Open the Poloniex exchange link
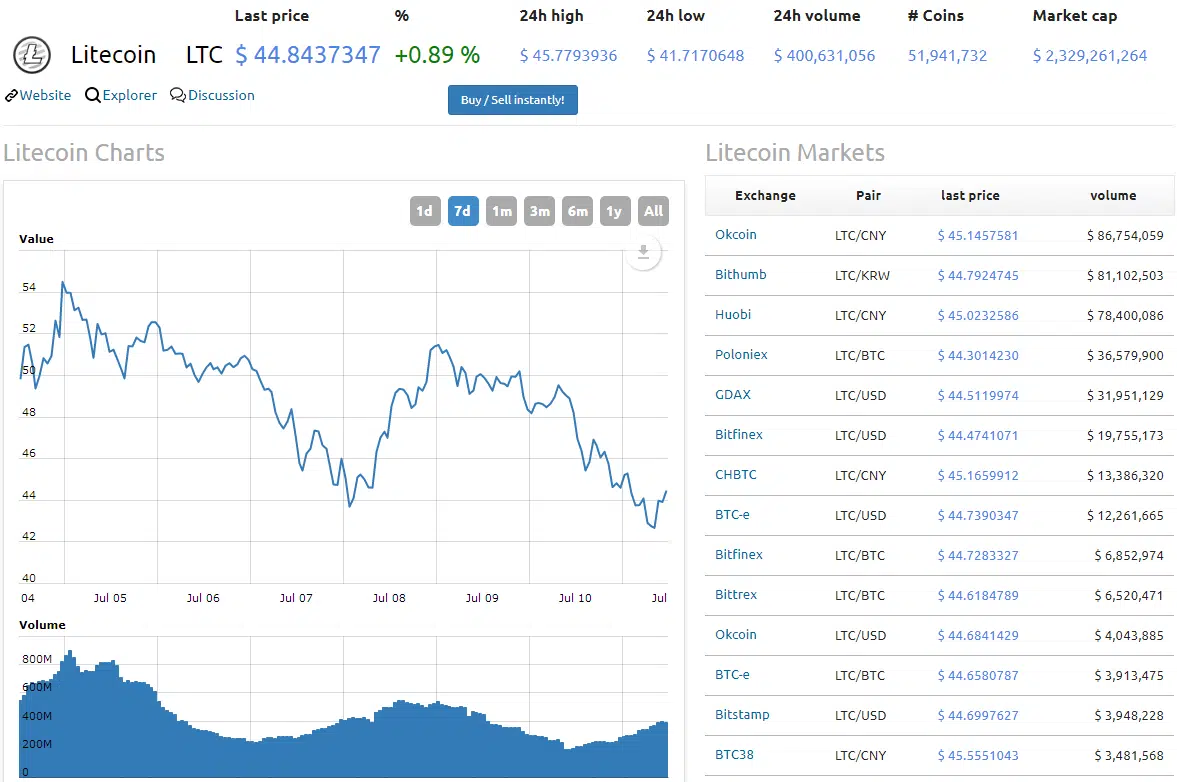The width and height of the screenshot is (1177, 782). tap(741, 355)
